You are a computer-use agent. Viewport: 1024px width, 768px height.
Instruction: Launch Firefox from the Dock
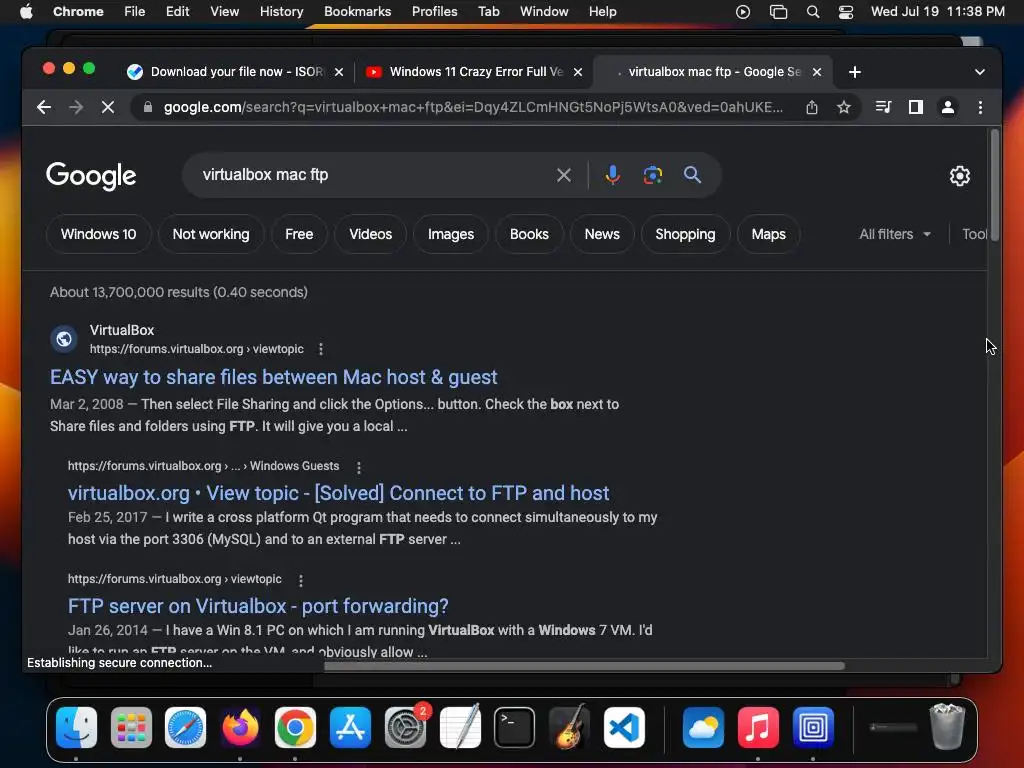coord(240,728)
